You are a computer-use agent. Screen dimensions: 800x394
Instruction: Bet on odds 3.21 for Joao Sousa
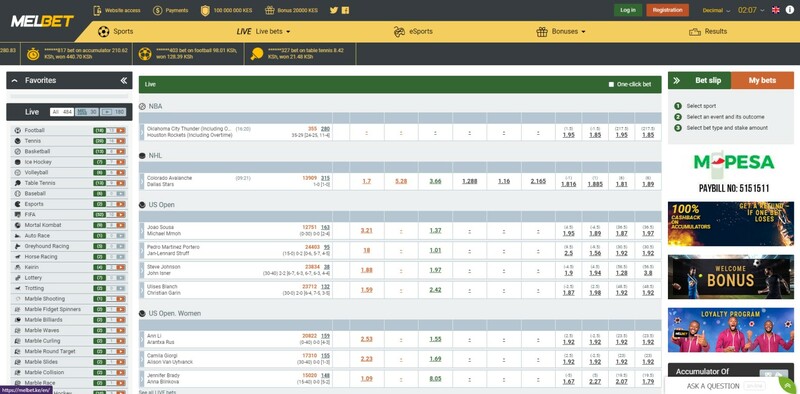(366, 231)
